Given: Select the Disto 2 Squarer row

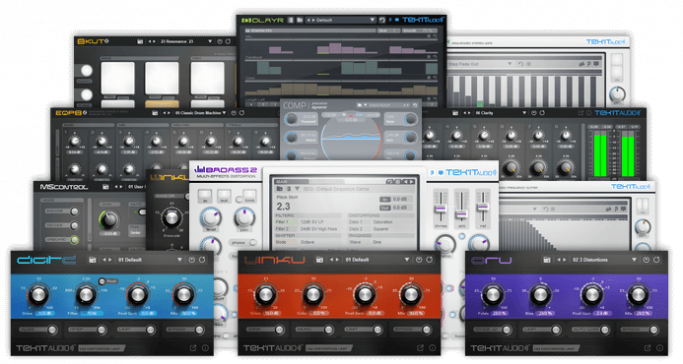Looking at the screenshot, I should click(381, 229).
